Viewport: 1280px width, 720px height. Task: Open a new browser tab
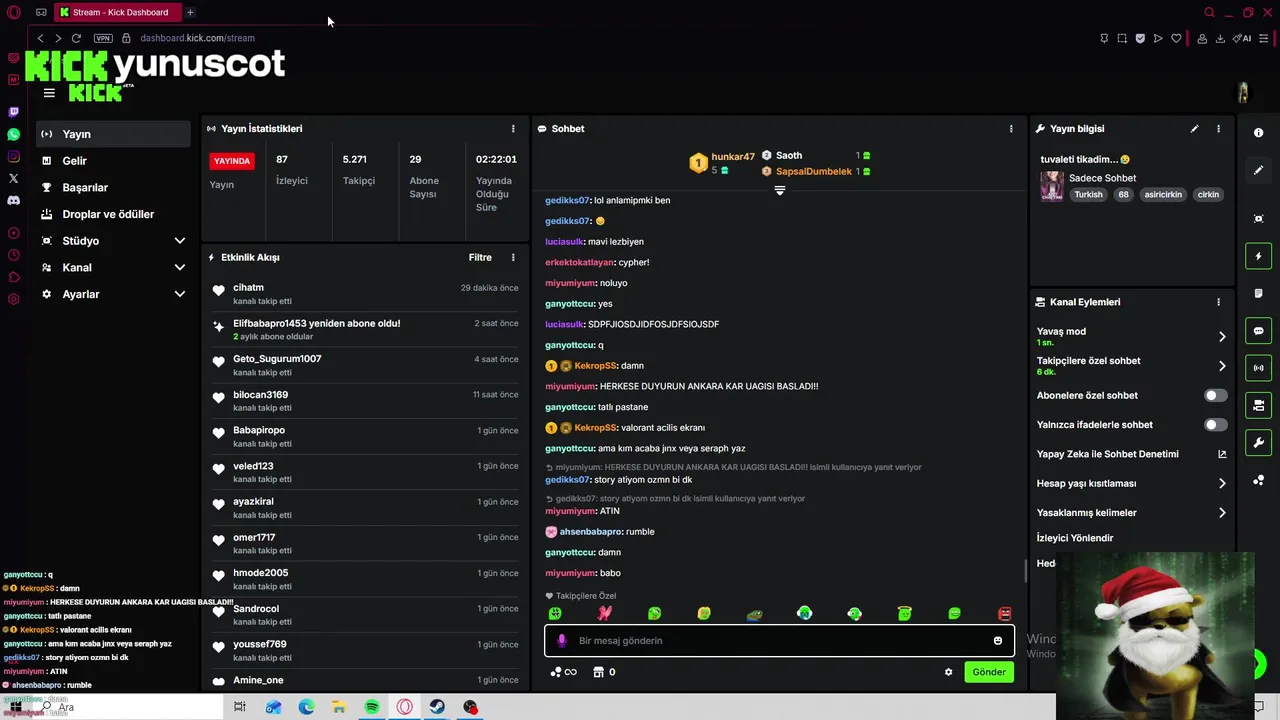(x=190, y=12)
